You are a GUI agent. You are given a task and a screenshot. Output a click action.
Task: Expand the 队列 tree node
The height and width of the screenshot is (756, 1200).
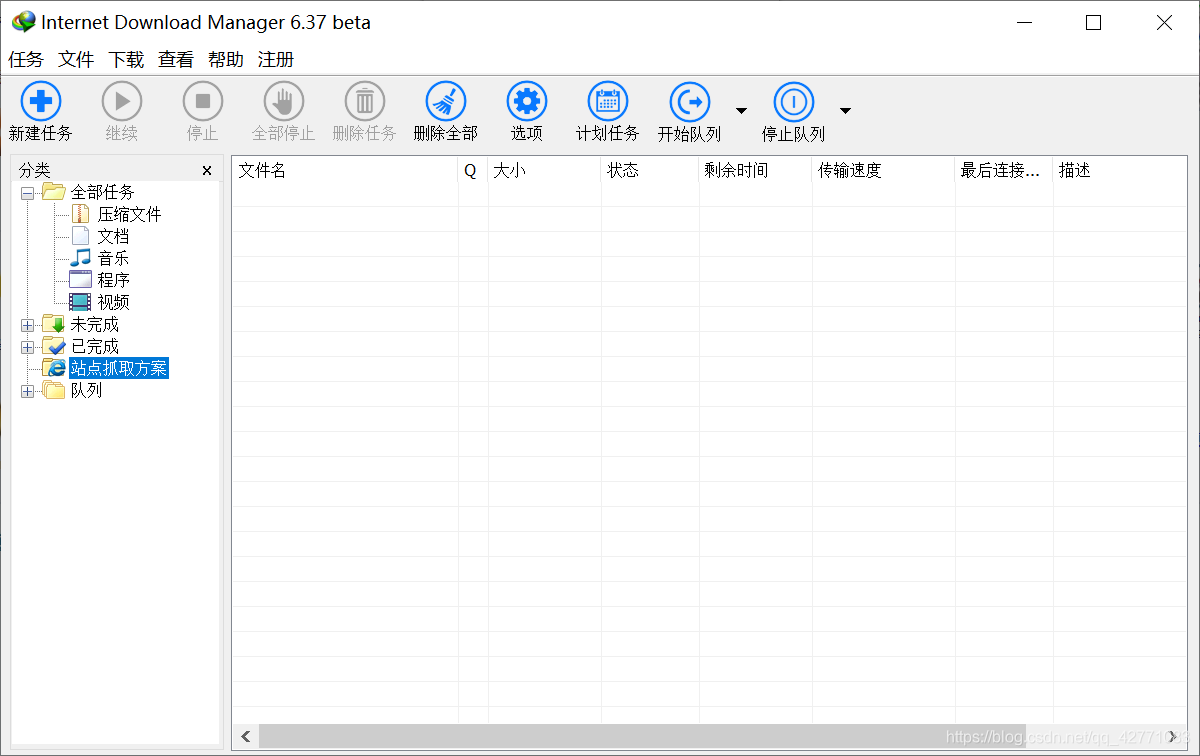tap(27, 390)
